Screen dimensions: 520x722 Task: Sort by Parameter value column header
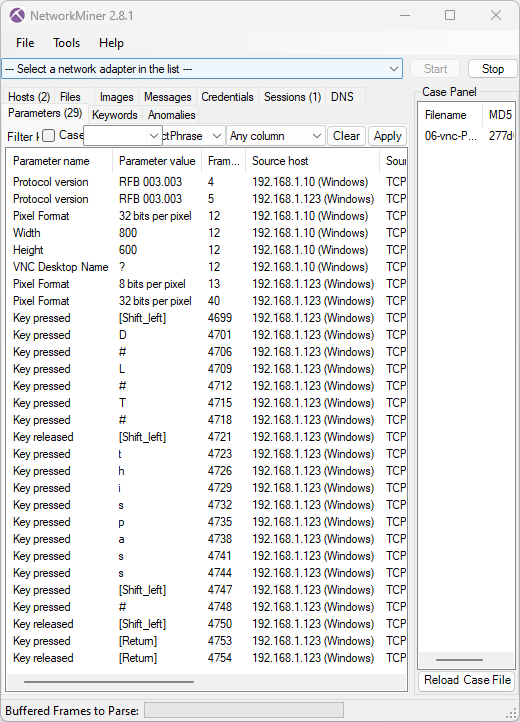[x=157, y=161]
